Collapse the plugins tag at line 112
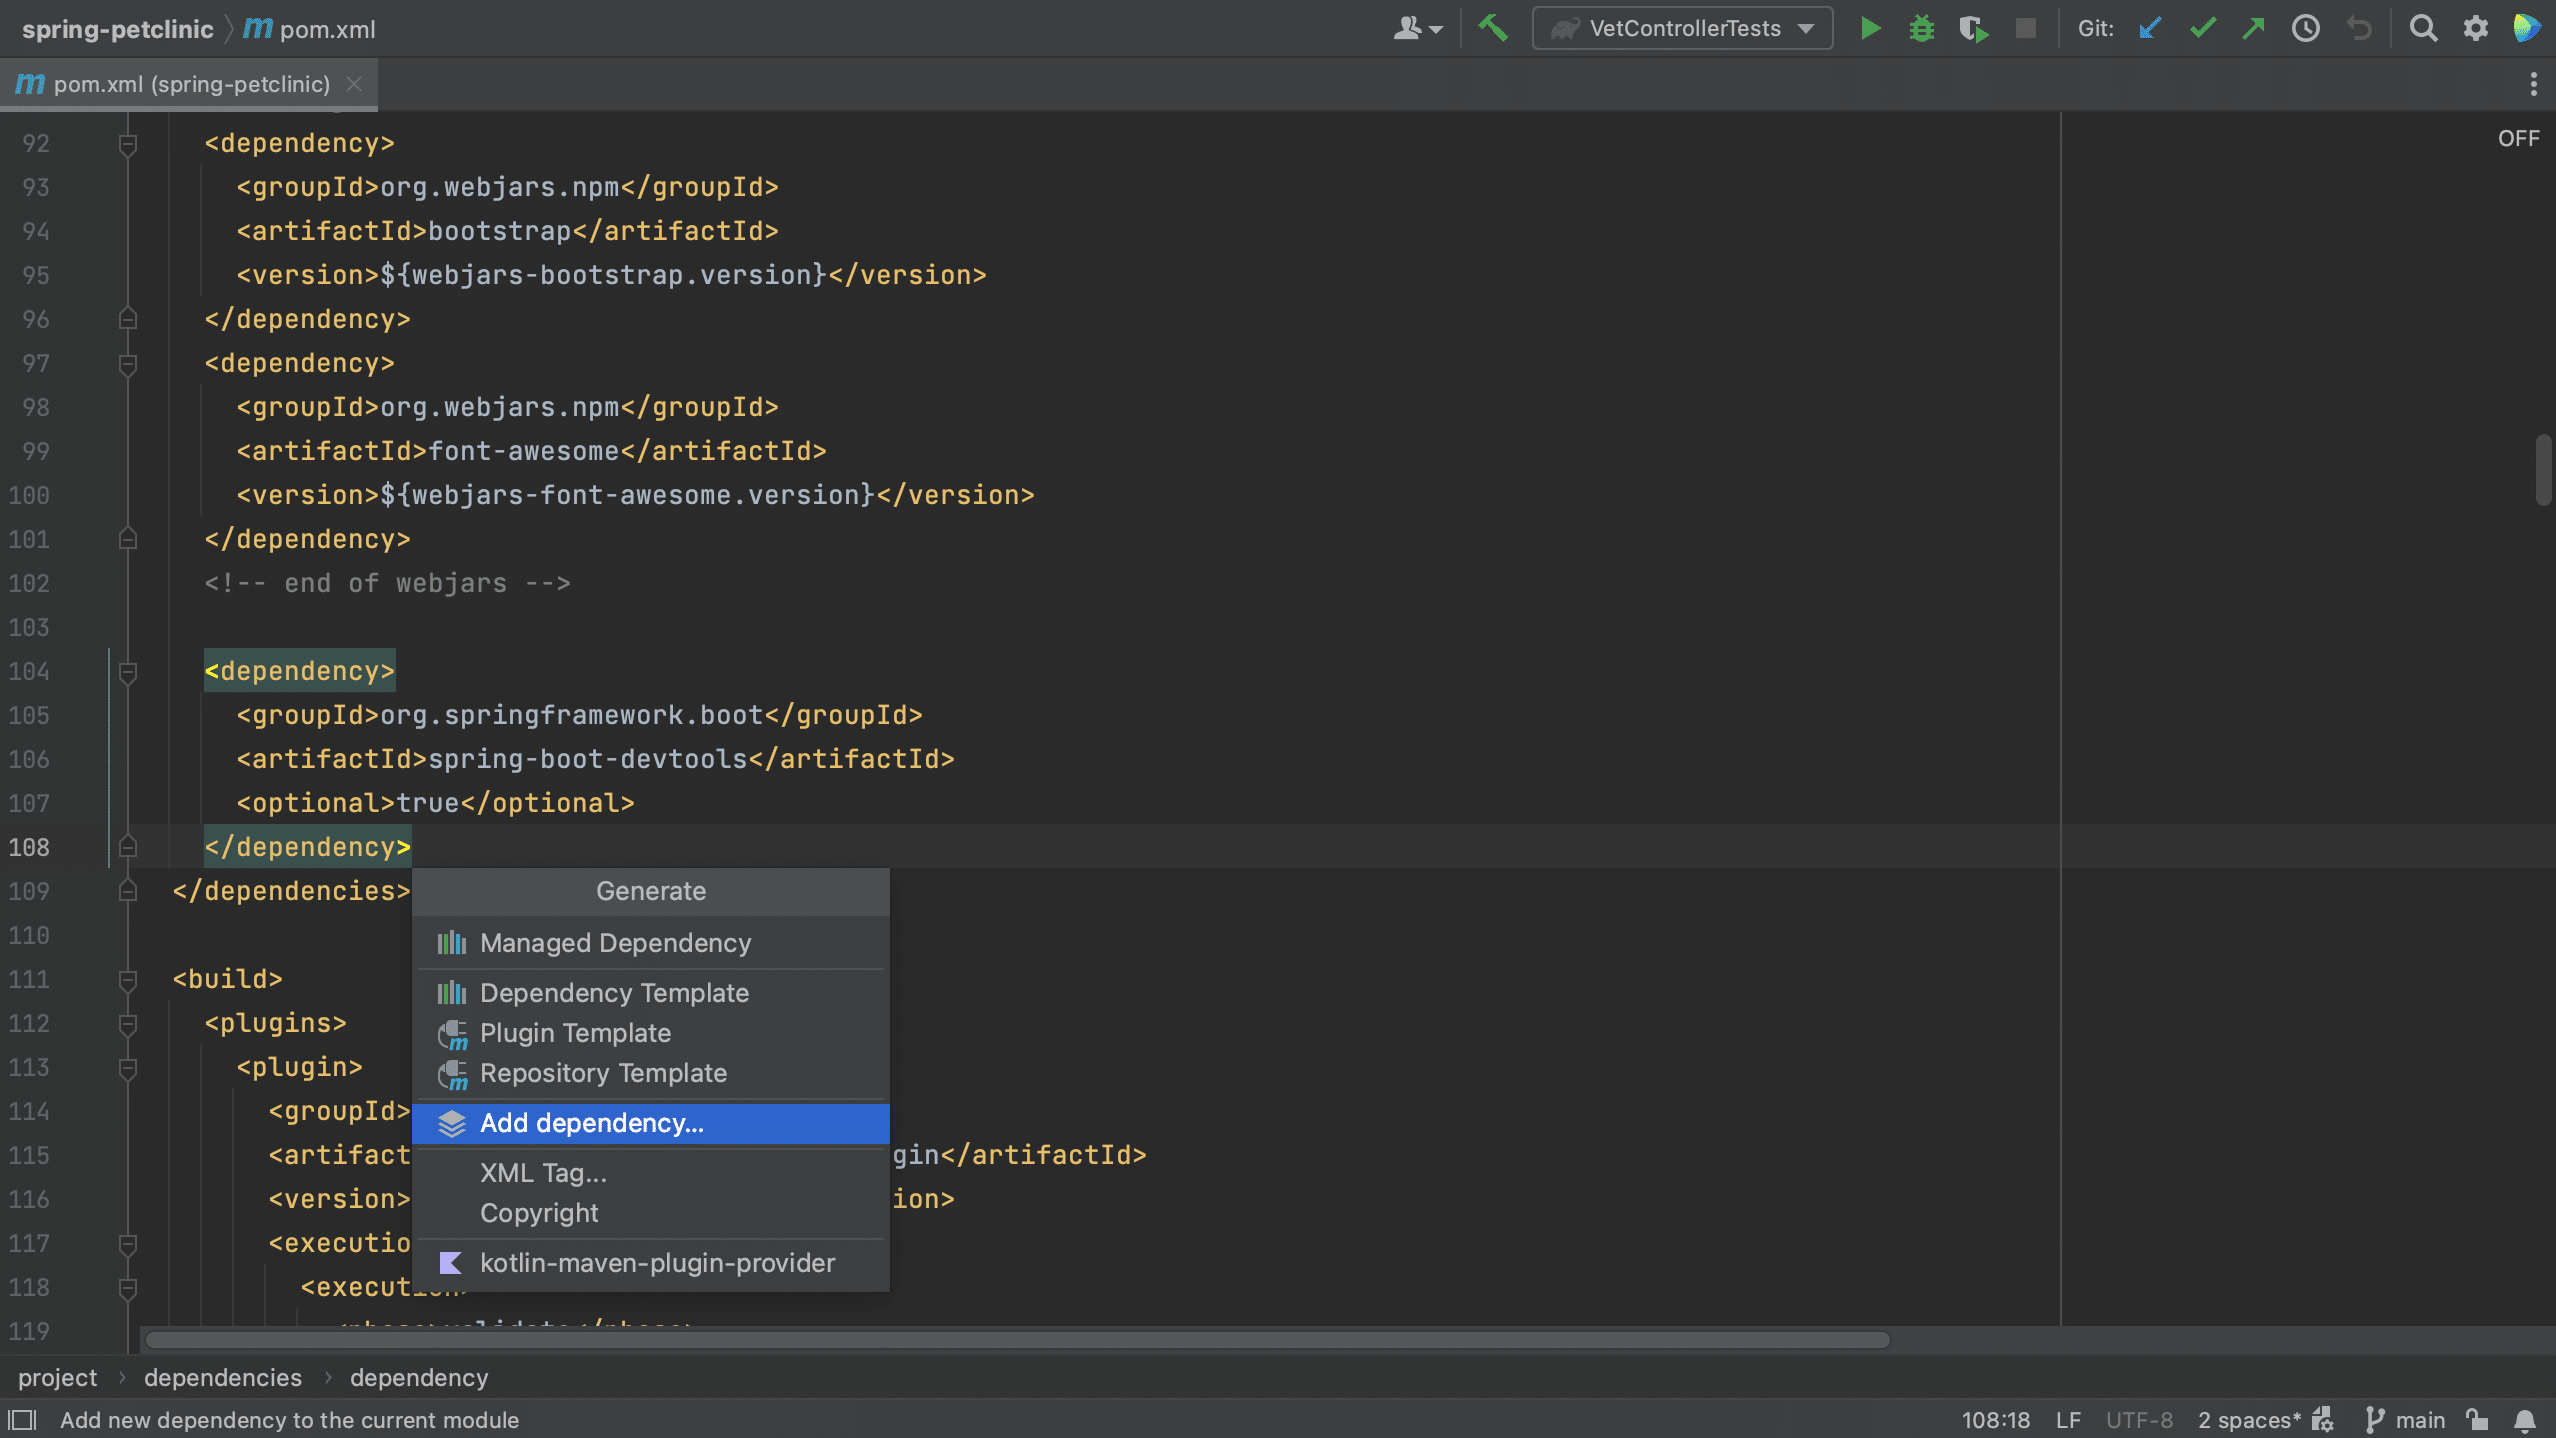This screenshot has height=1438, width=2556. coord(128,1024)
